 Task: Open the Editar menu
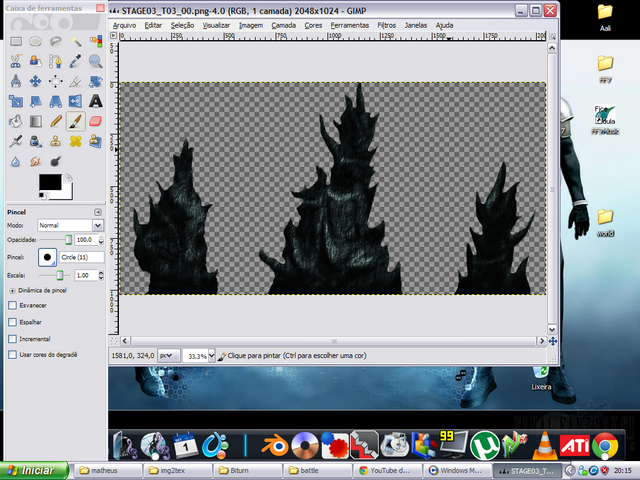tap(153, 25)
